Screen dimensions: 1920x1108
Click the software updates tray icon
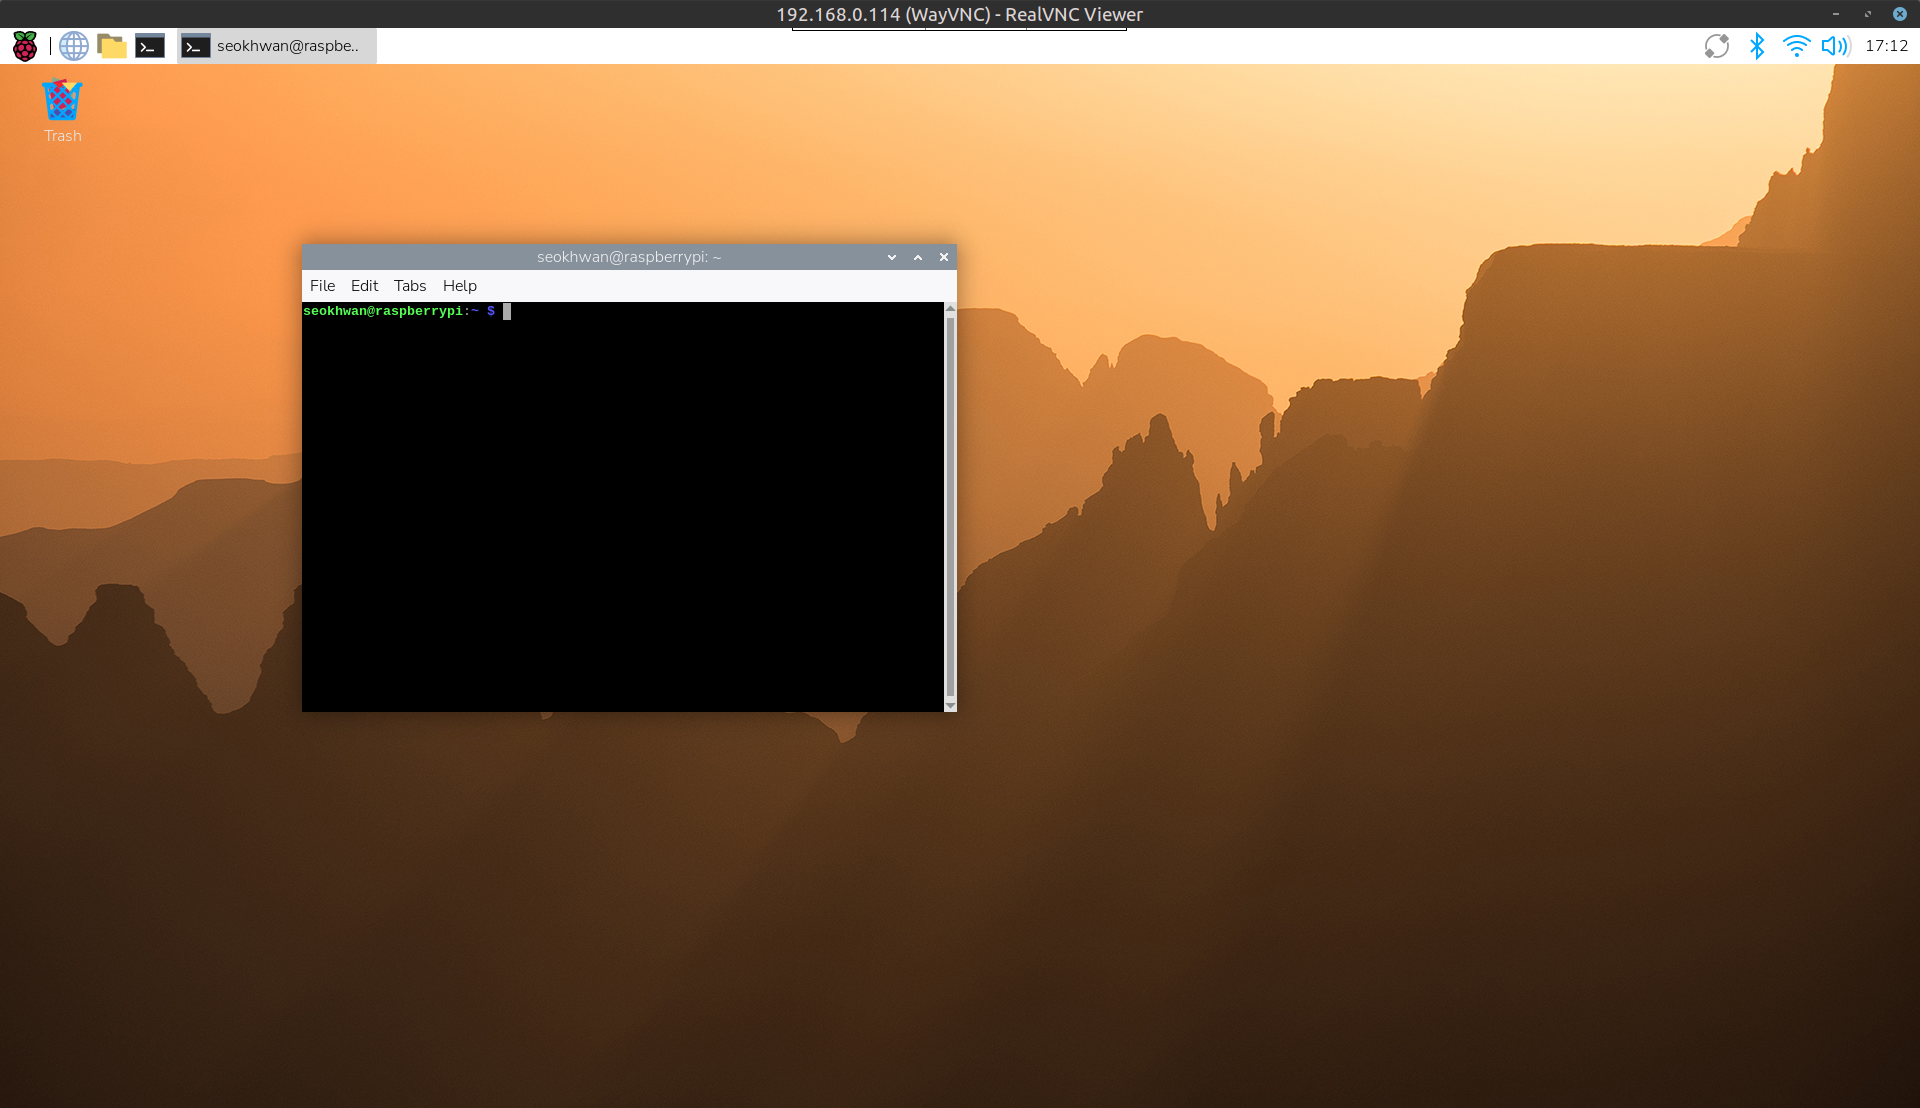(x=1716, y=46)
